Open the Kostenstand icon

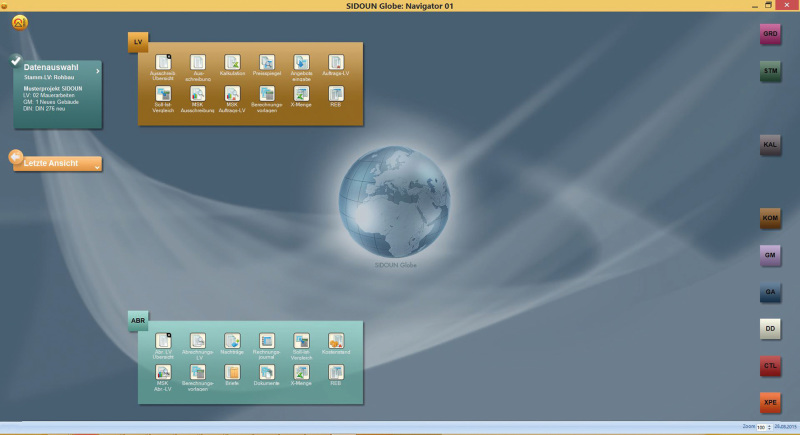tap(336, 341)
